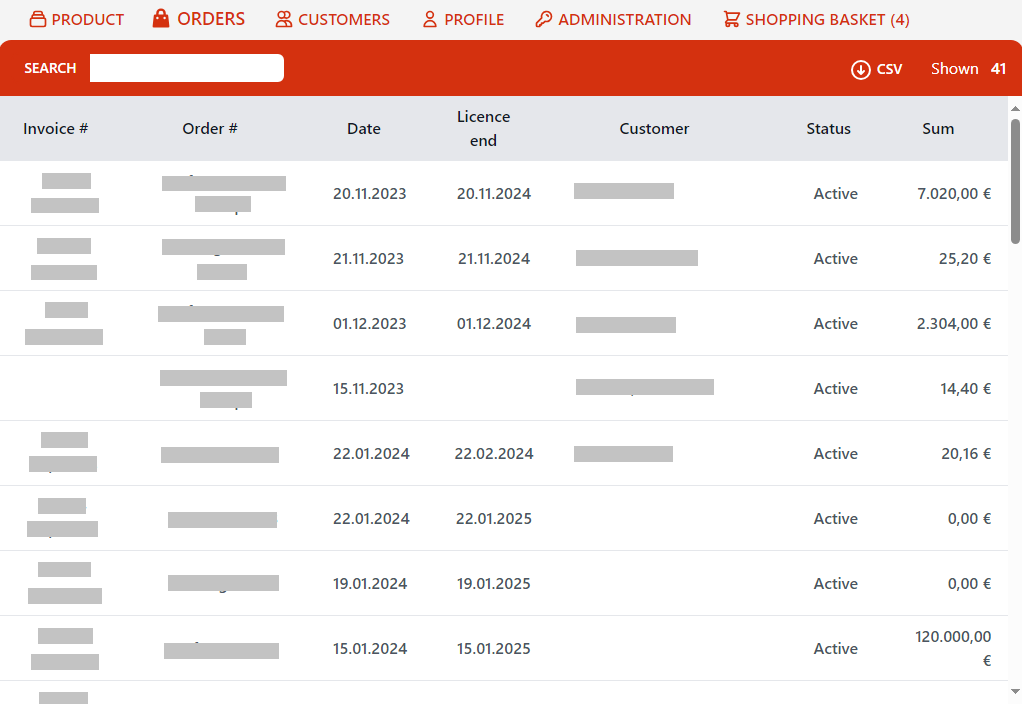
Task: Click the scrollbar down arrow
Action: point(1015,691)
